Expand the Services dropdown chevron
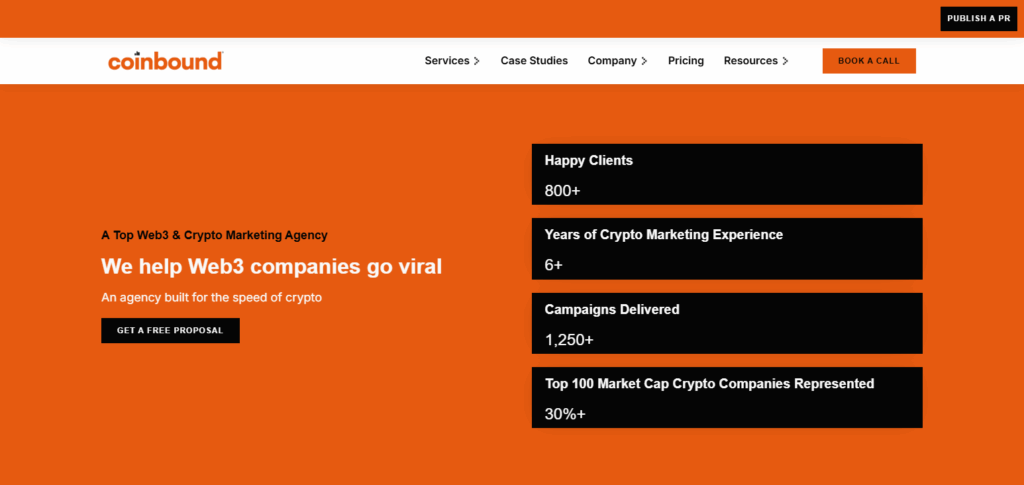1024x485 pixels. coord(477,61)
